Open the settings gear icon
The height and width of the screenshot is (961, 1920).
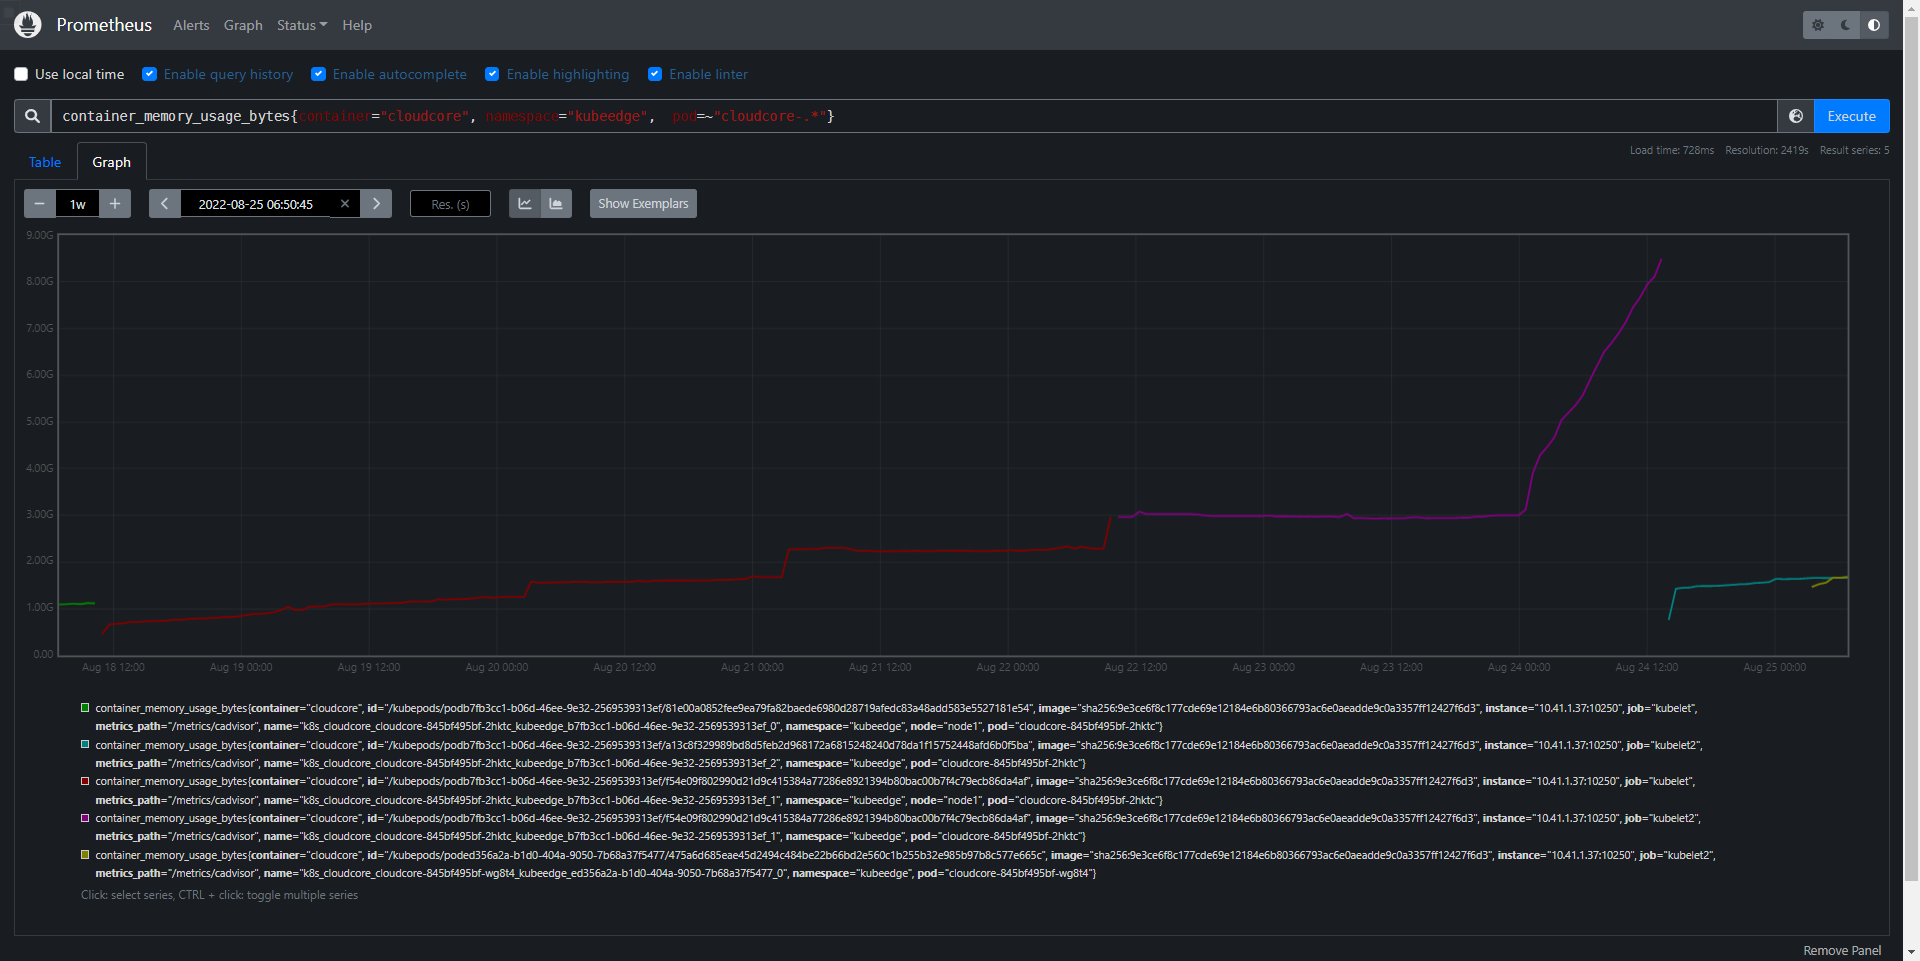[1817, 25]
